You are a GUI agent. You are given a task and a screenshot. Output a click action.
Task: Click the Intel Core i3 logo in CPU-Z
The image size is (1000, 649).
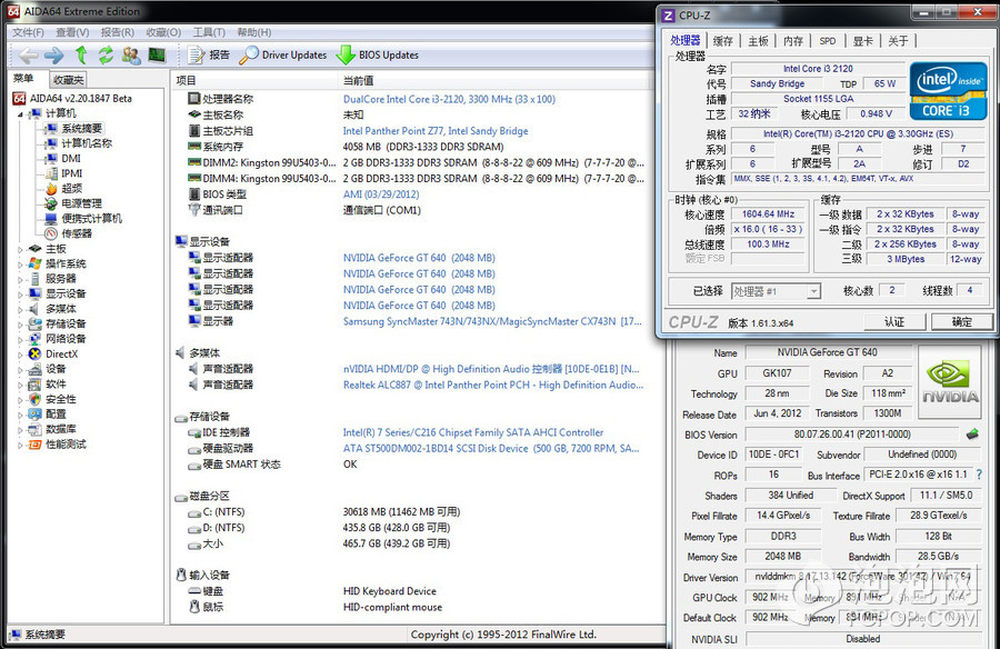tap(948, 91)
